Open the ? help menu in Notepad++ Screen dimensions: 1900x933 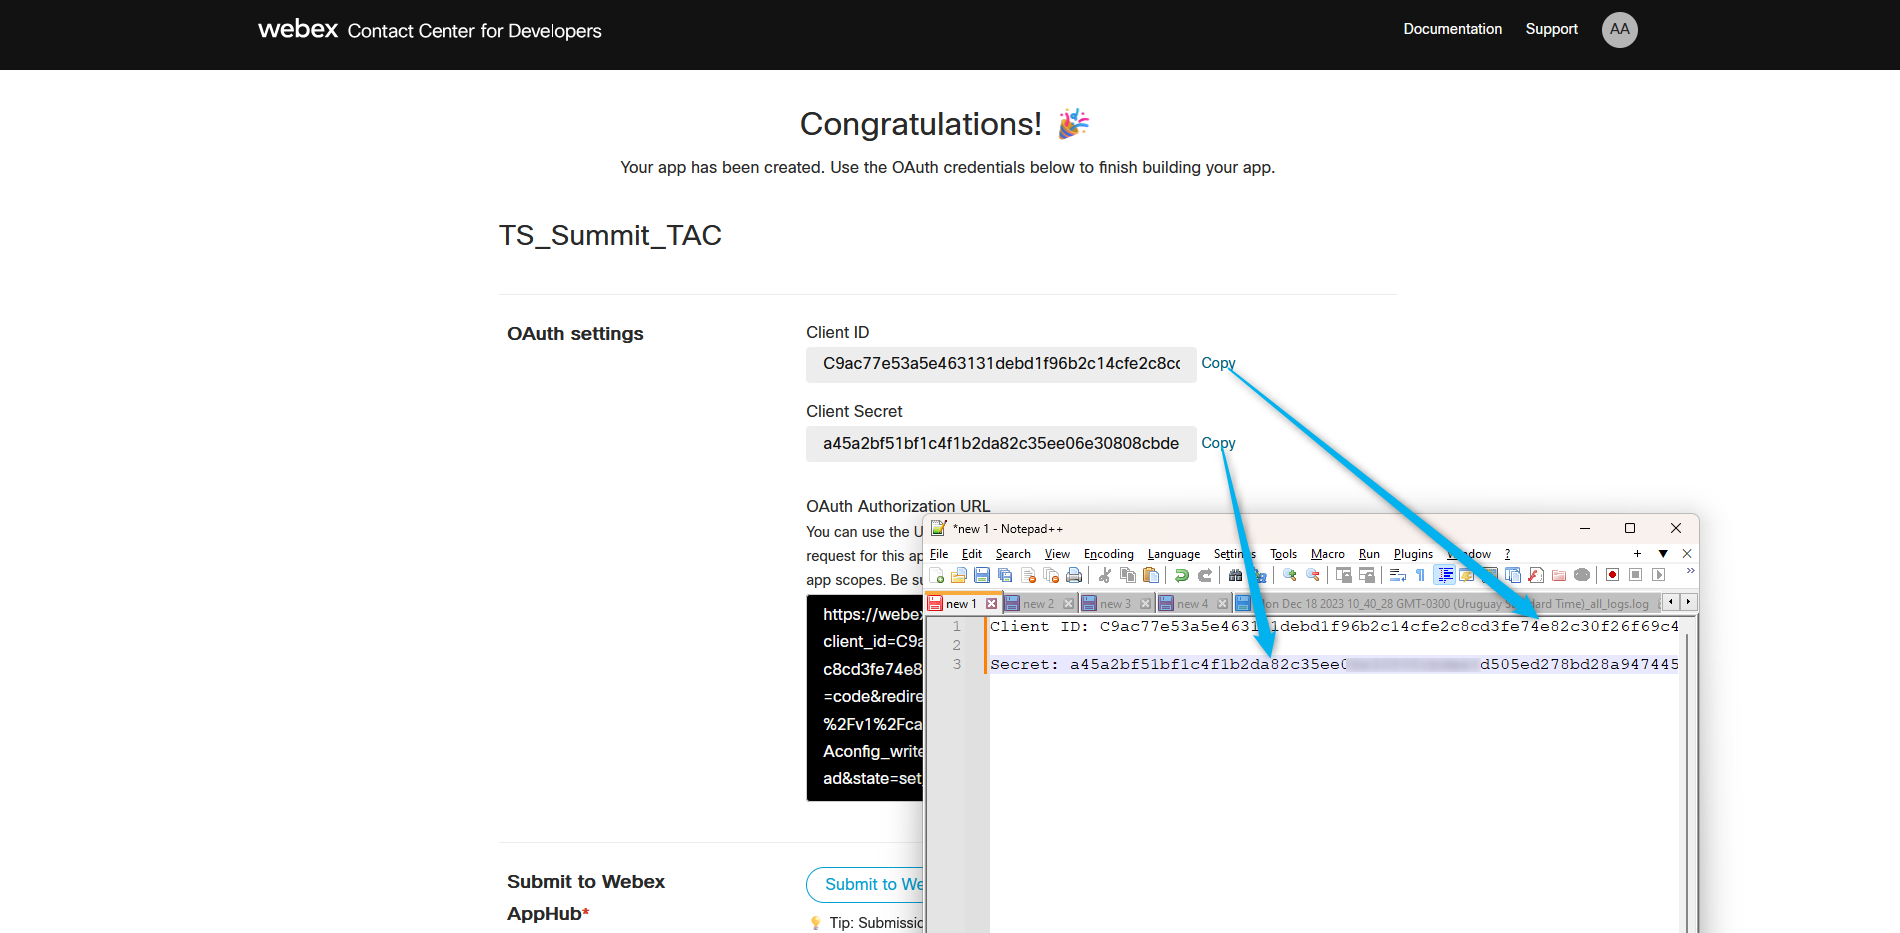[1507, 554]
